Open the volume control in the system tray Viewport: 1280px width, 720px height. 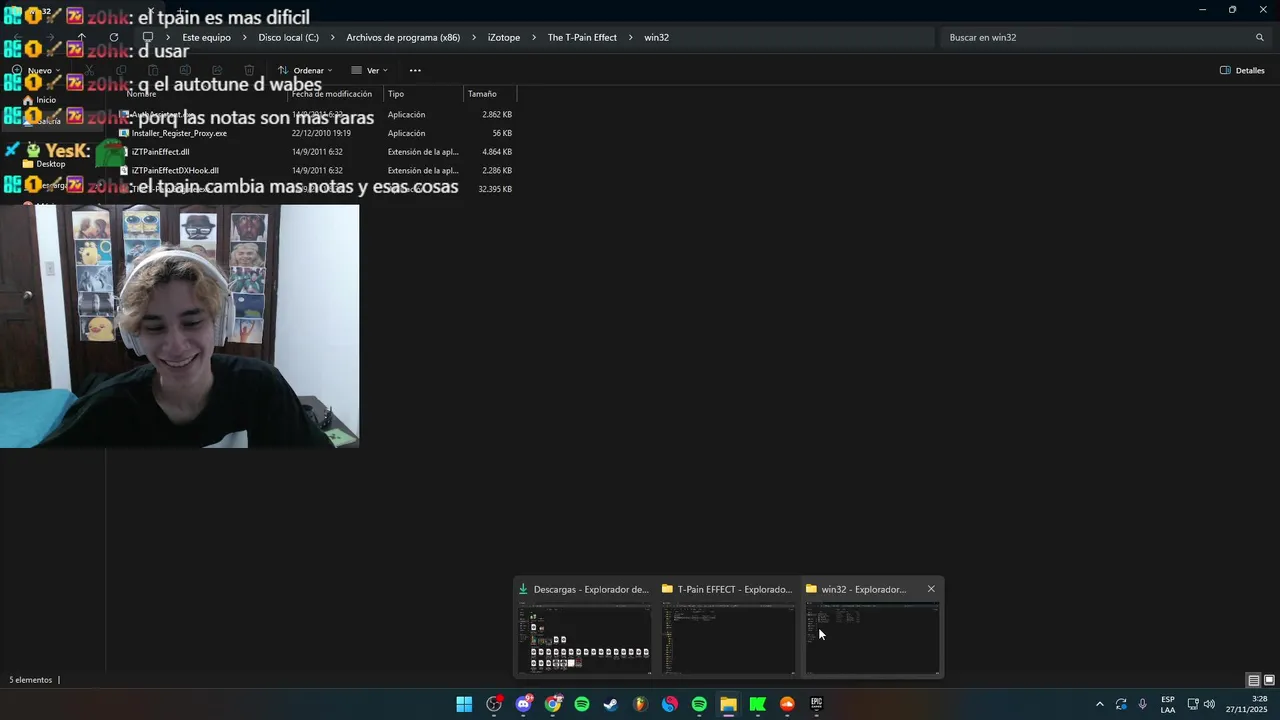[x=1210, y=704]
